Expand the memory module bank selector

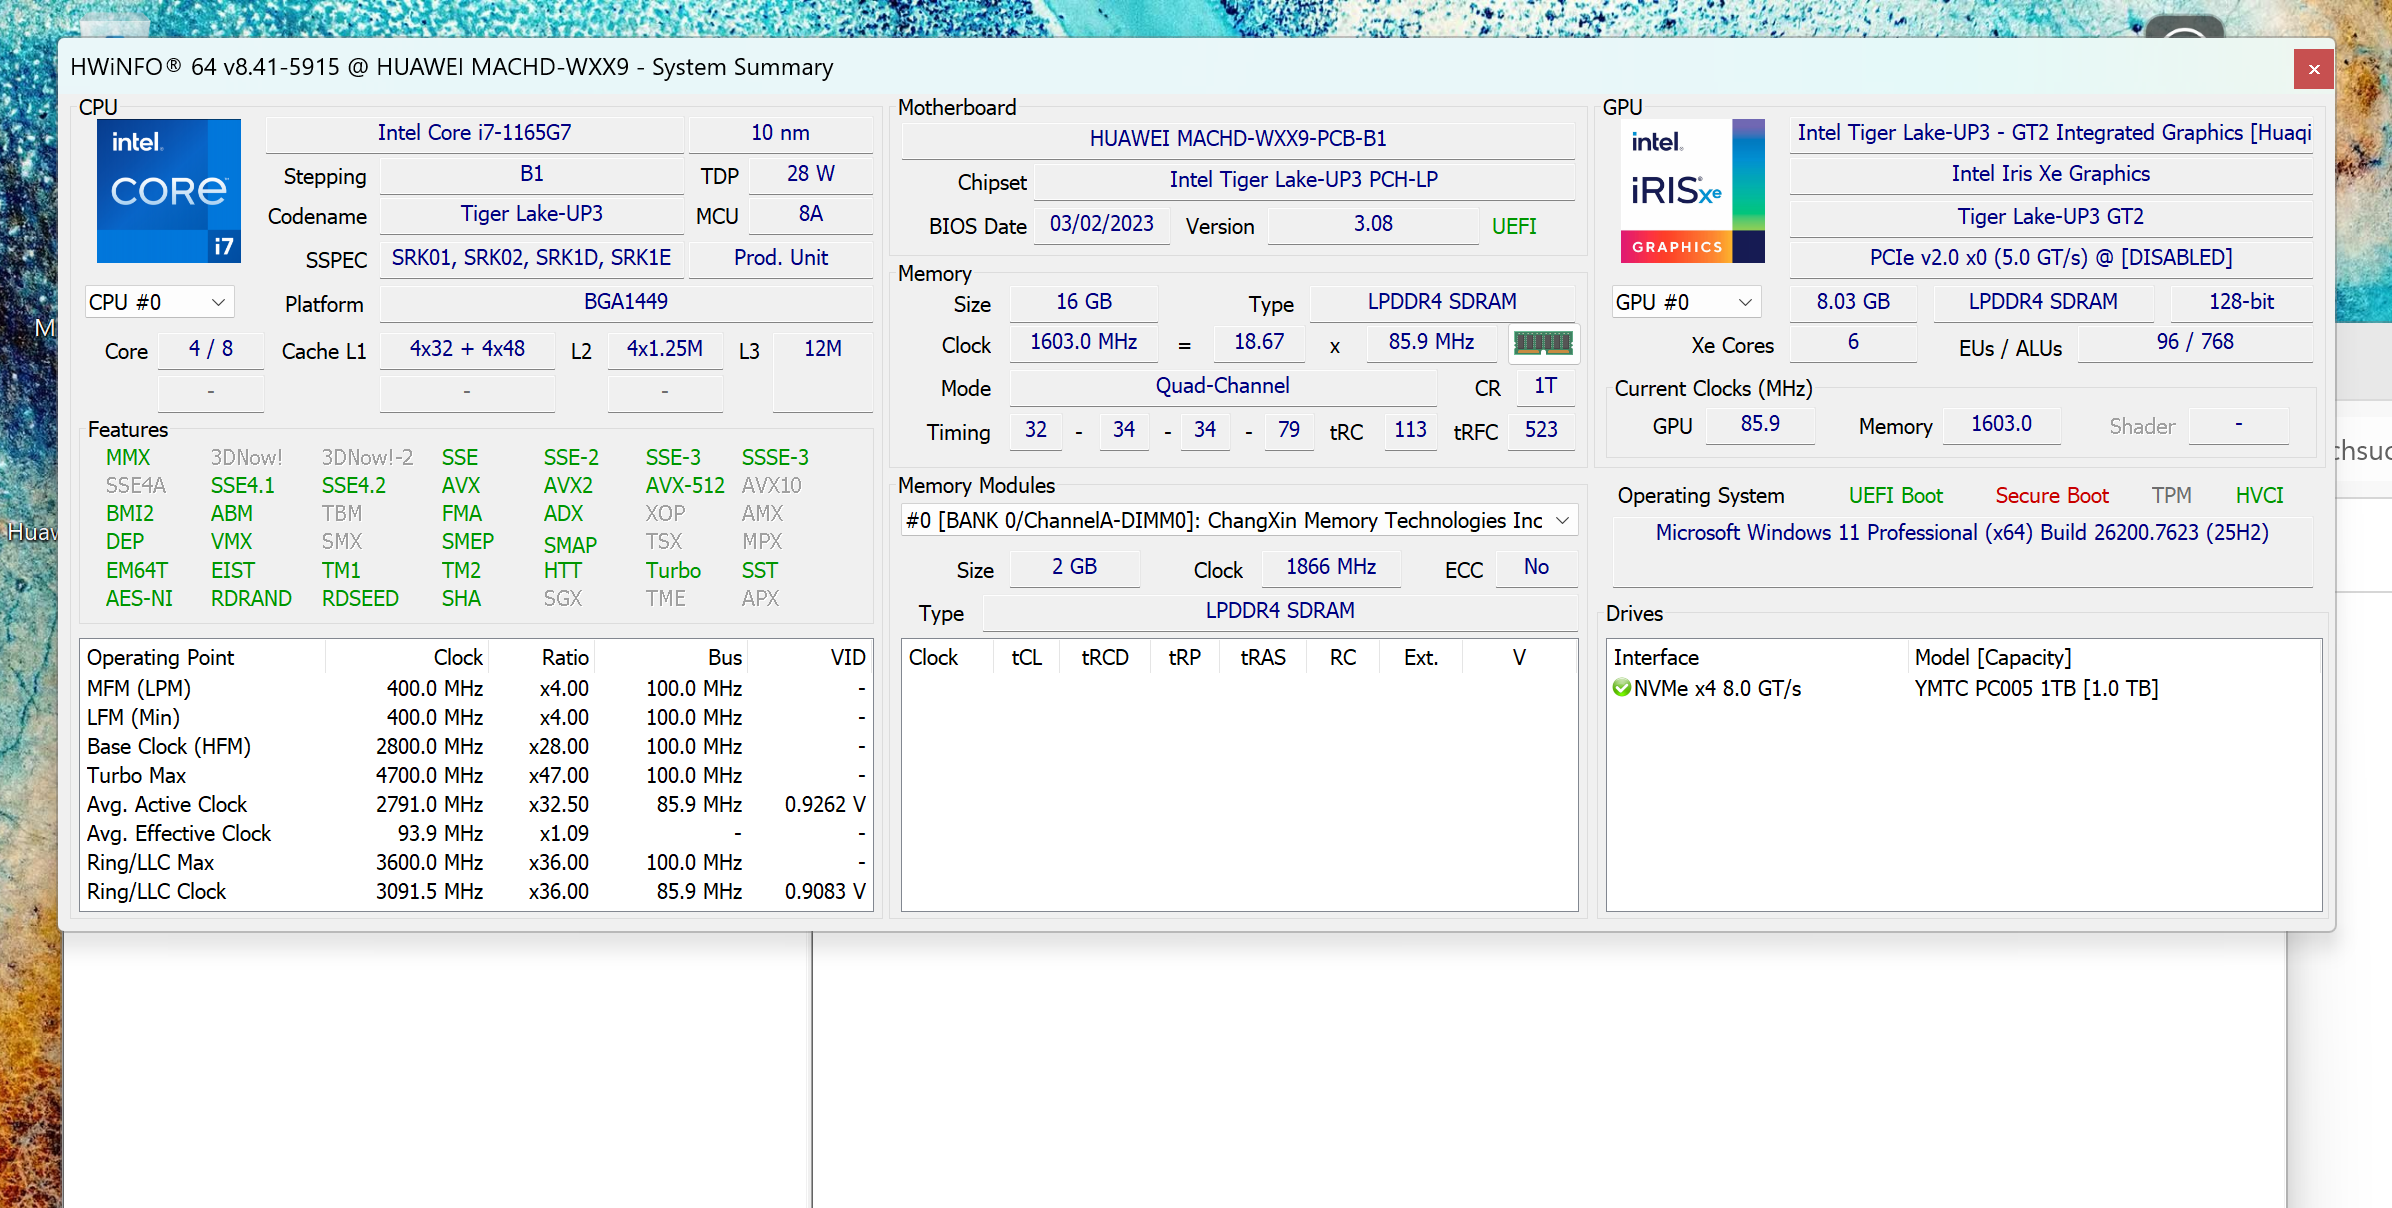tap(1239, 520)
